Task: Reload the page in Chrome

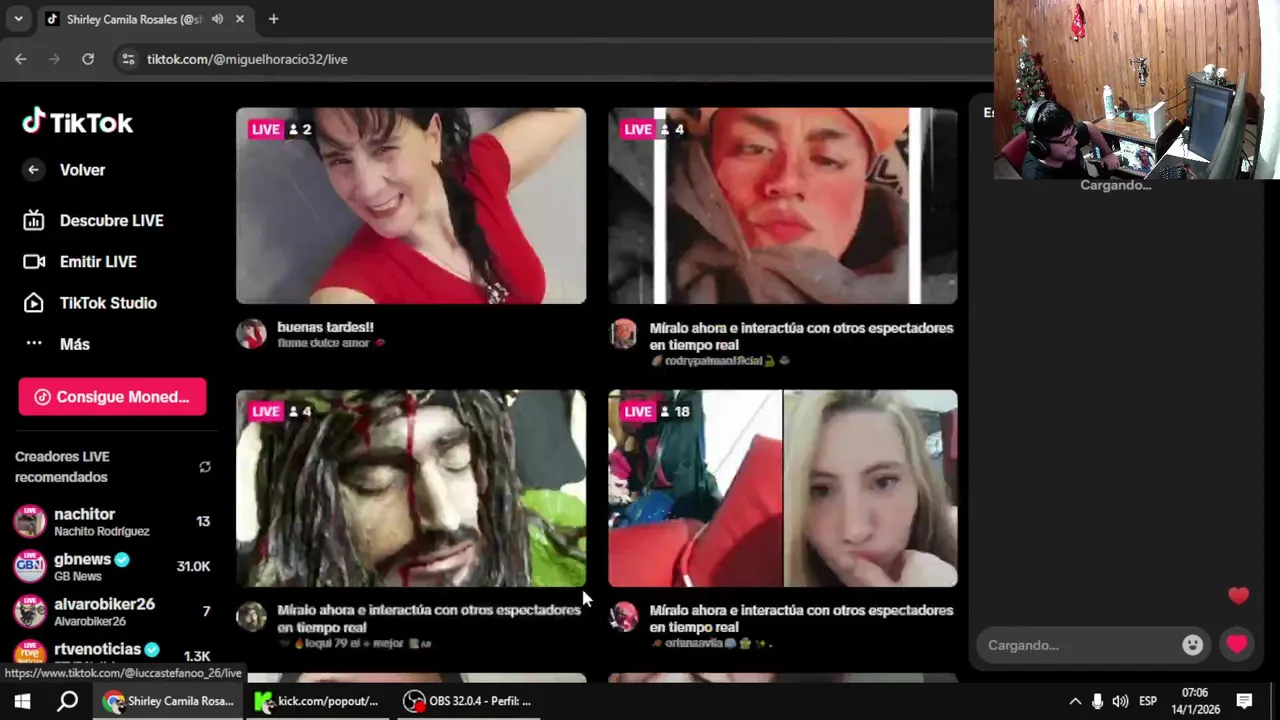Action: pyautogui.click(x=88, y=59)
